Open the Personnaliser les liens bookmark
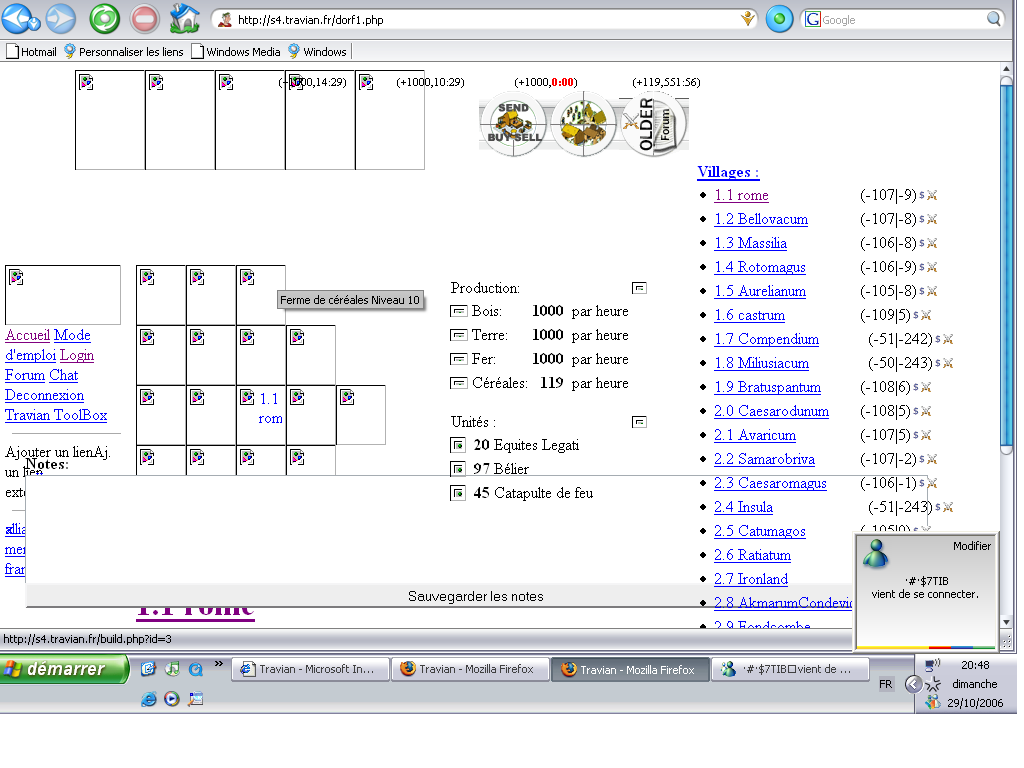 click(x=123, y=52)
